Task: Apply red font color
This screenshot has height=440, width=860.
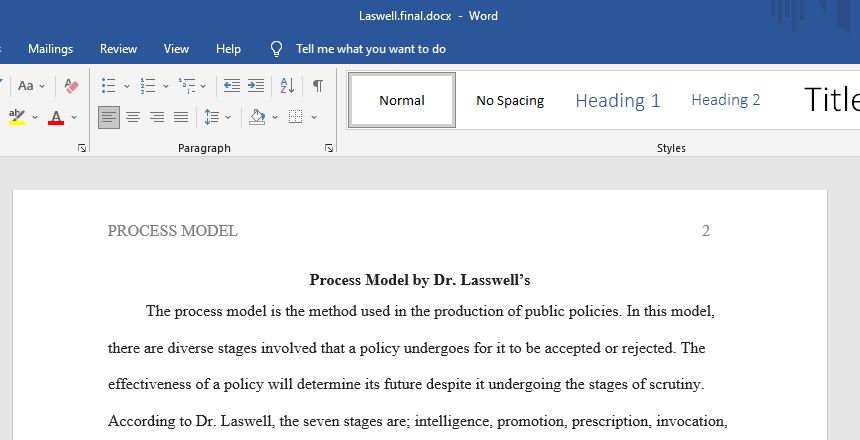Action: [56, 117]
